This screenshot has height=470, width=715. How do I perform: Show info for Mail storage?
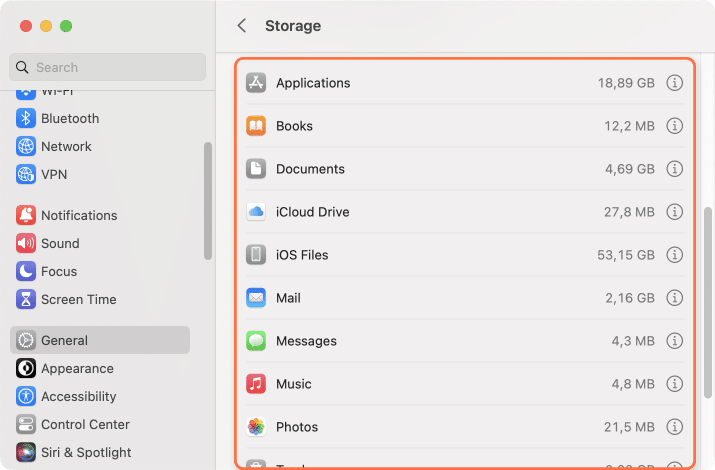coord(674,298)
